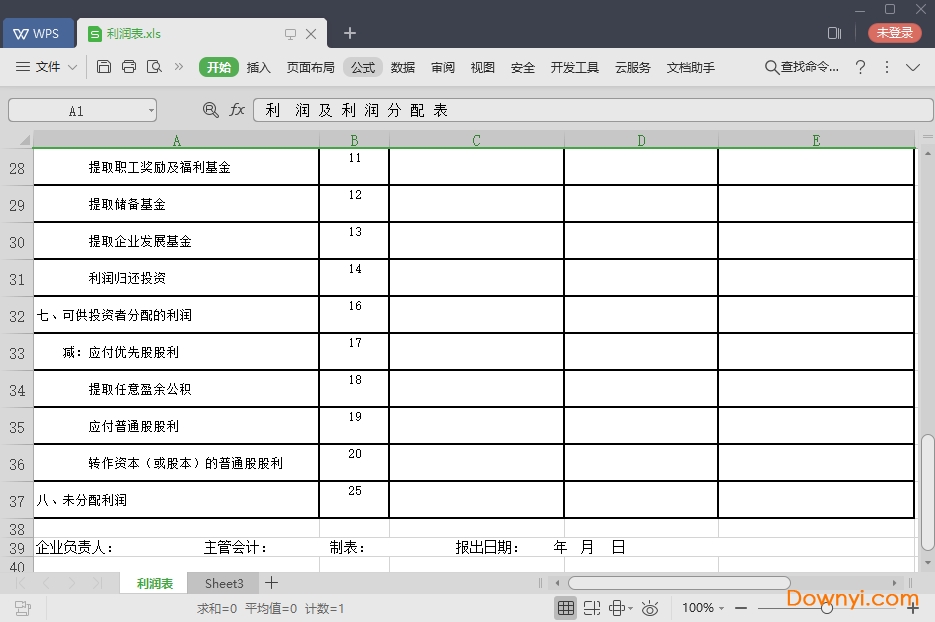Activate Reading Mode eye icon in status bar
The height and width of the screenshot is (622, 935).
pyautogui.click(x=650, y=607)
